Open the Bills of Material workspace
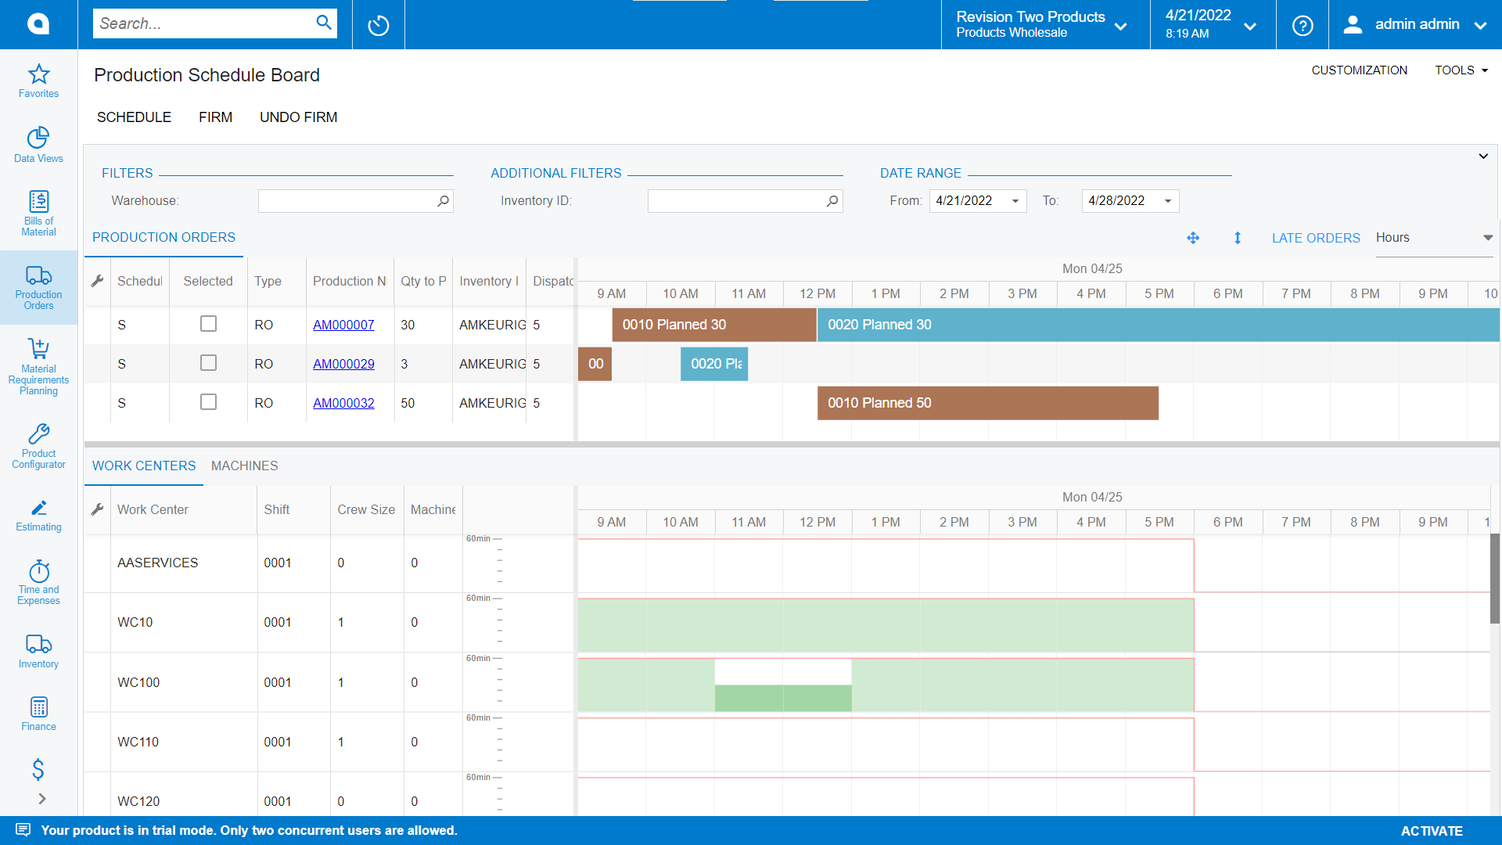The width and height of the screenshot is (1502, 845). tap(38, 212)
